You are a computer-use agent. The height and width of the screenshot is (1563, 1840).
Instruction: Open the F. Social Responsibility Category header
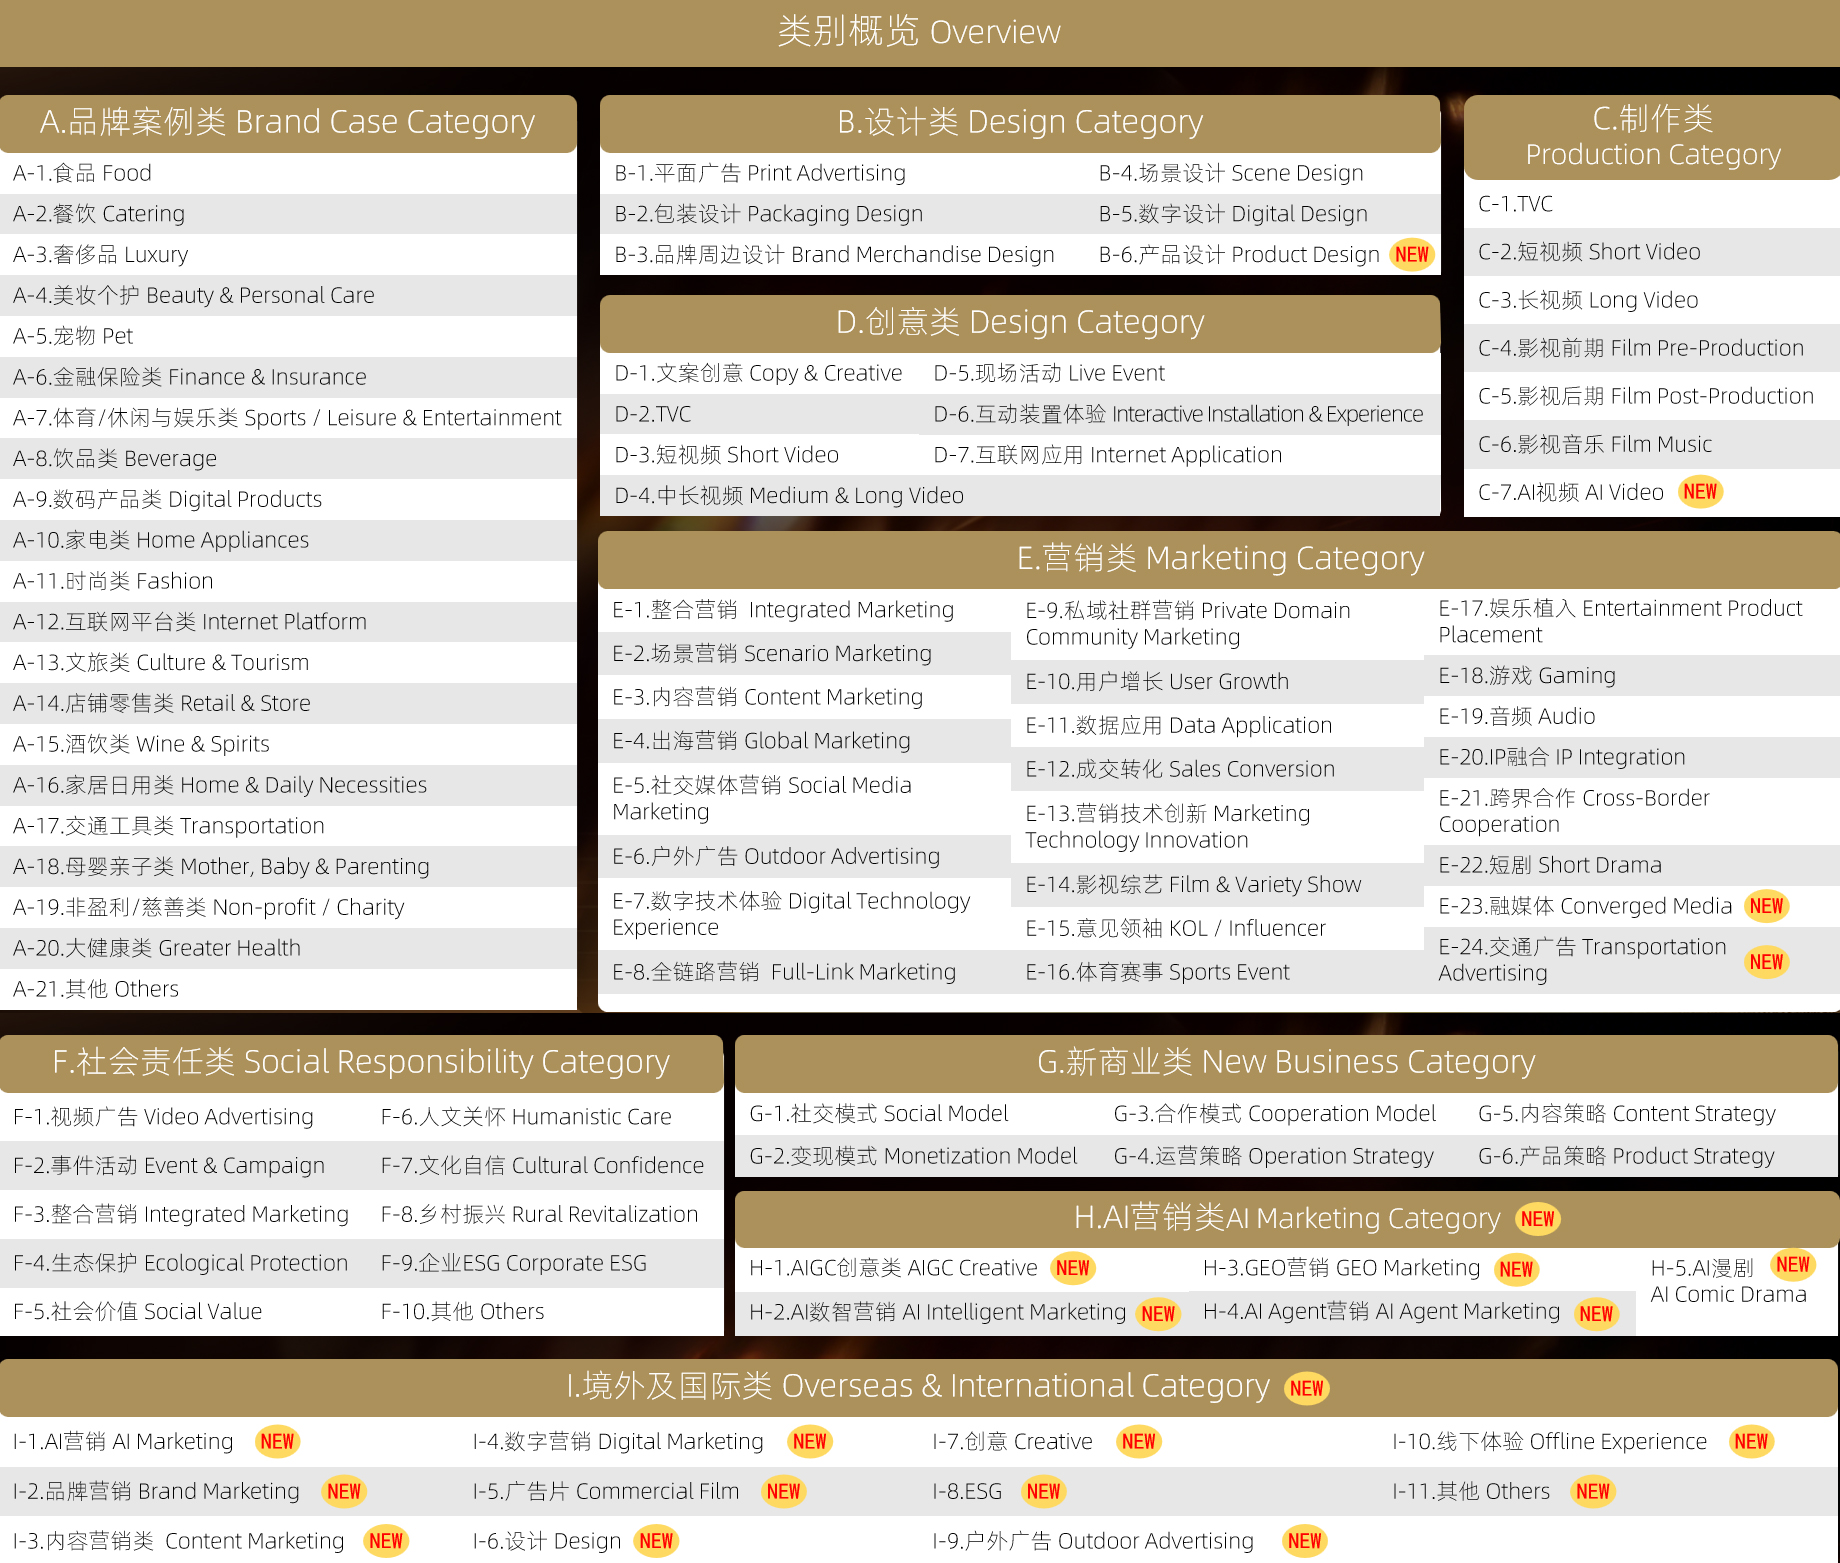point(361,1062)
